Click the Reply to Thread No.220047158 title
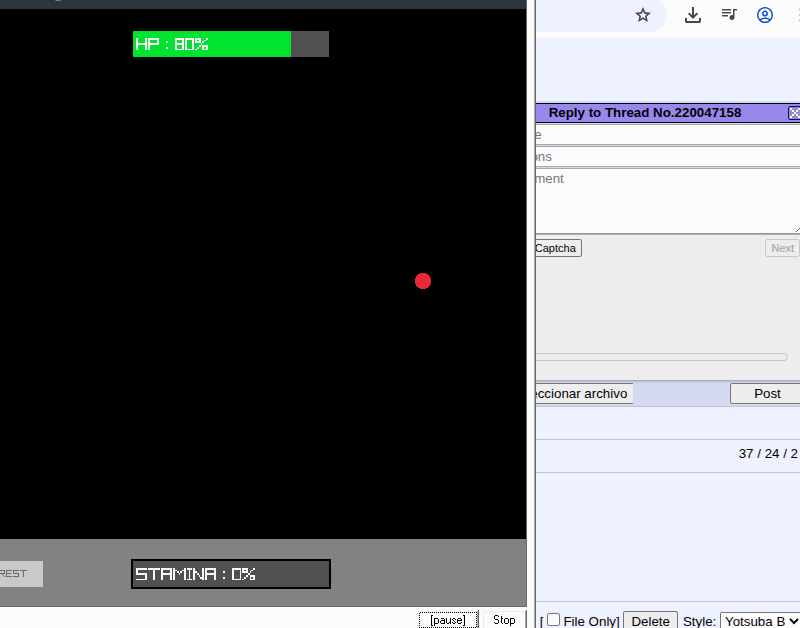The image size is (800, 628). click(644, 113)
